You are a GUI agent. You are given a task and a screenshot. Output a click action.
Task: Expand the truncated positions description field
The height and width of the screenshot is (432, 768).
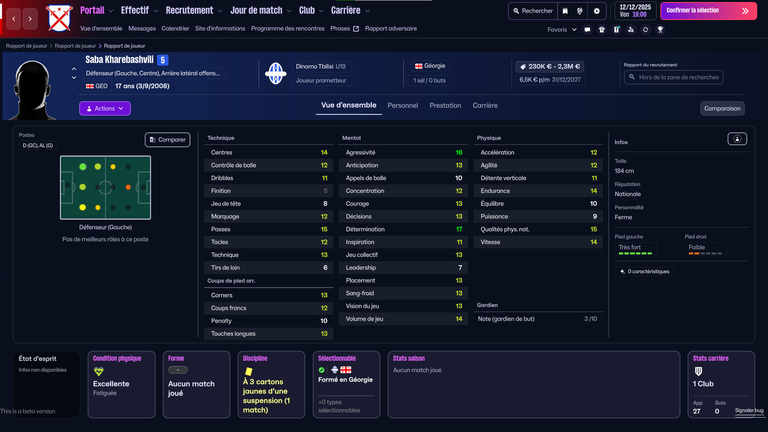point(152,73)
